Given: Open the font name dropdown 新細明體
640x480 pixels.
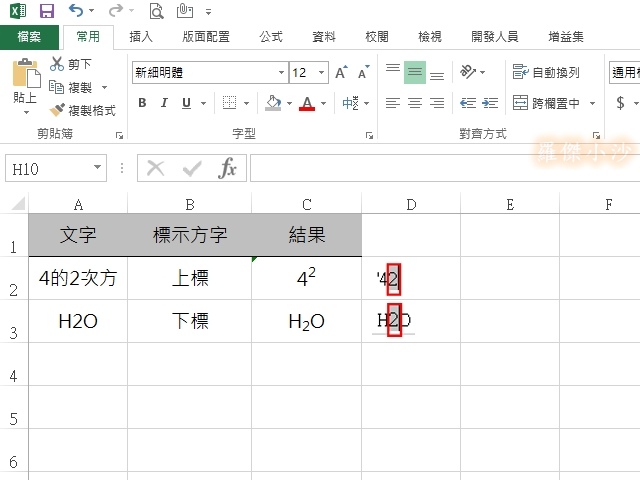Looking at the screenshot, I should coord(281,72).
